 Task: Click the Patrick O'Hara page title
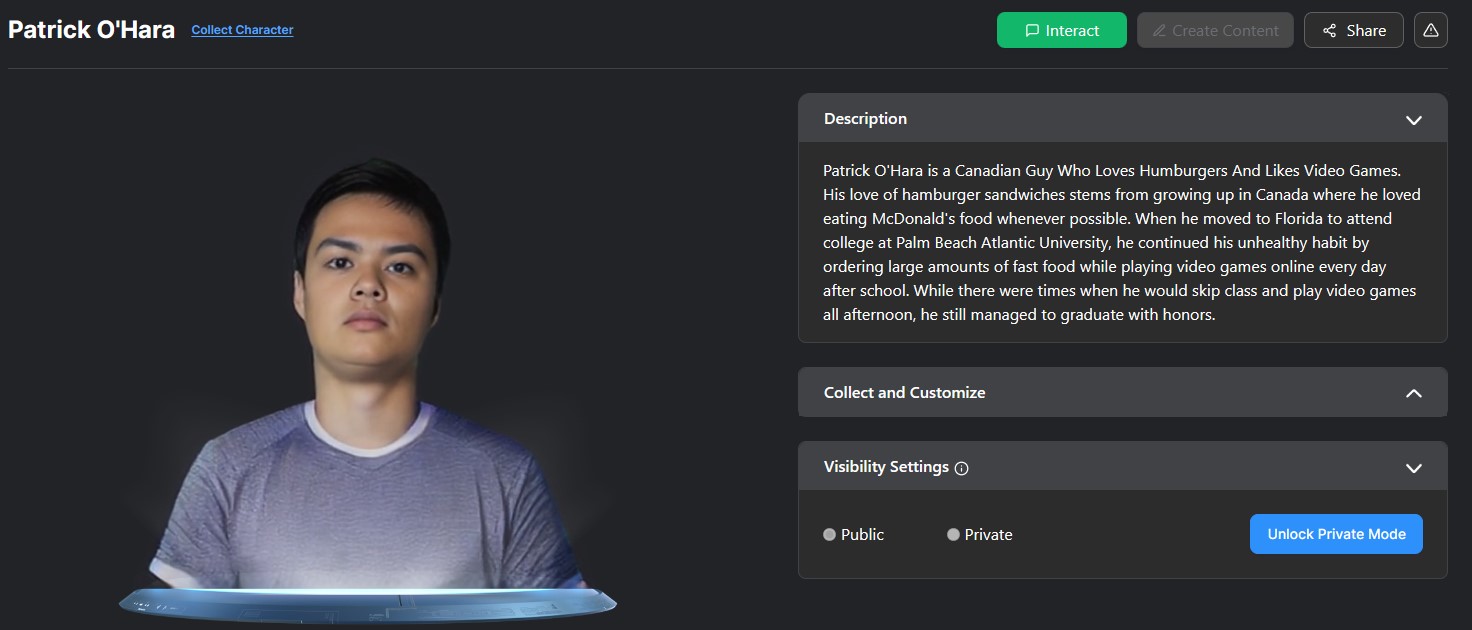click(91, 29)
